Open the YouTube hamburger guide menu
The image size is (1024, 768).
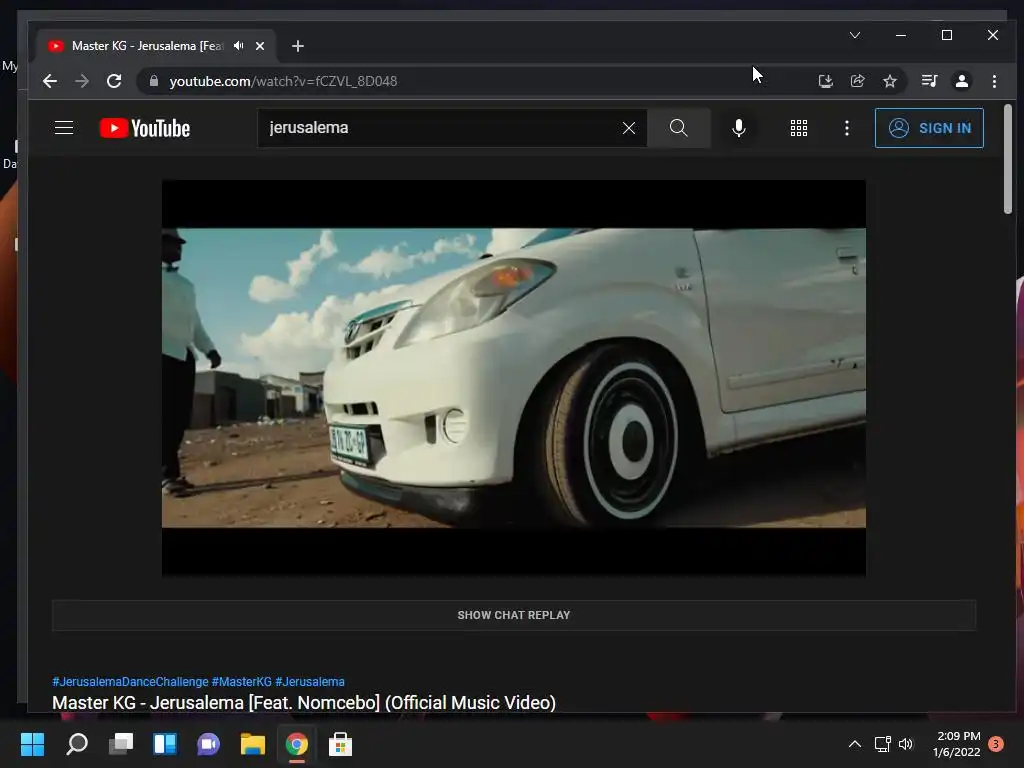[64, 128]
